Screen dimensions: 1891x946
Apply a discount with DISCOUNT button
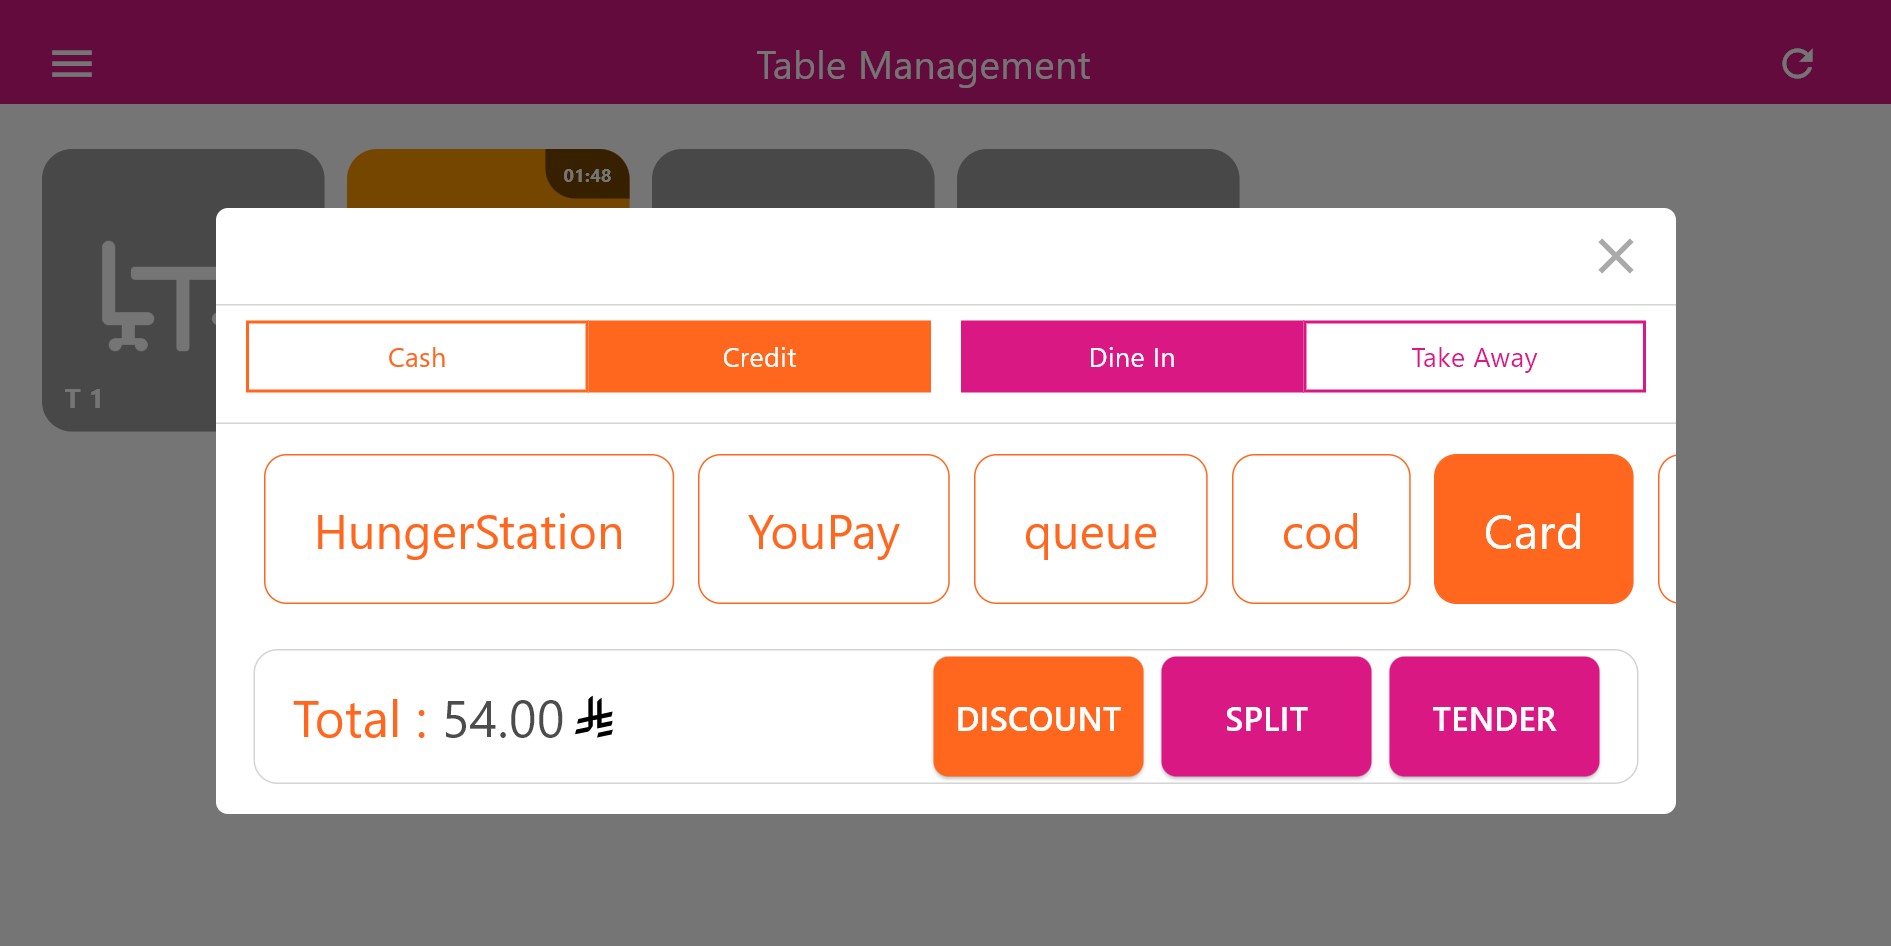pos(1038,717)
